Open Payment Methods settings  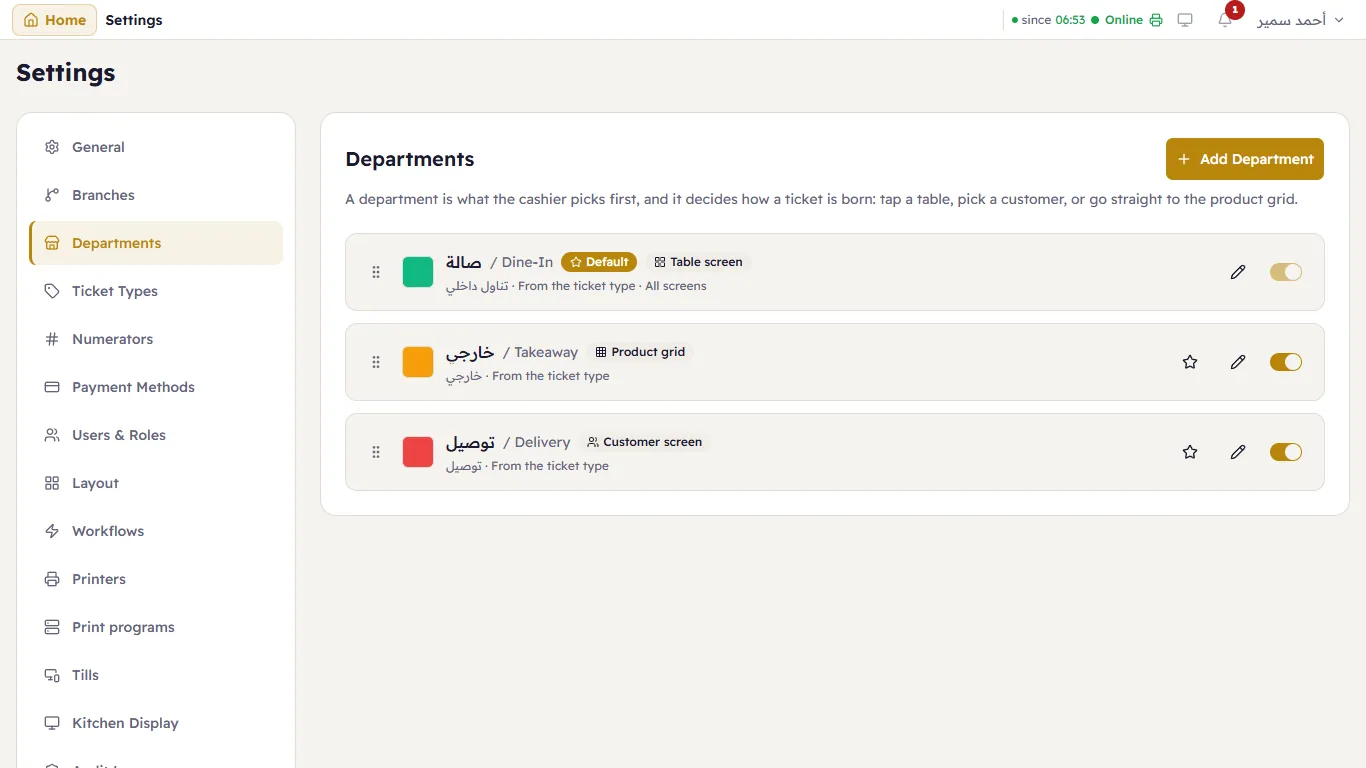click(x=156, y=387)
